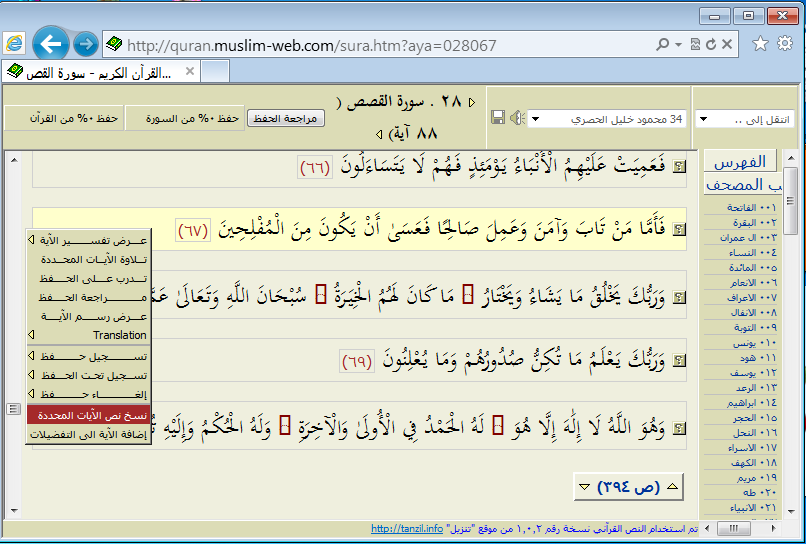Refresh the page with the reload icon

[711, 45]
